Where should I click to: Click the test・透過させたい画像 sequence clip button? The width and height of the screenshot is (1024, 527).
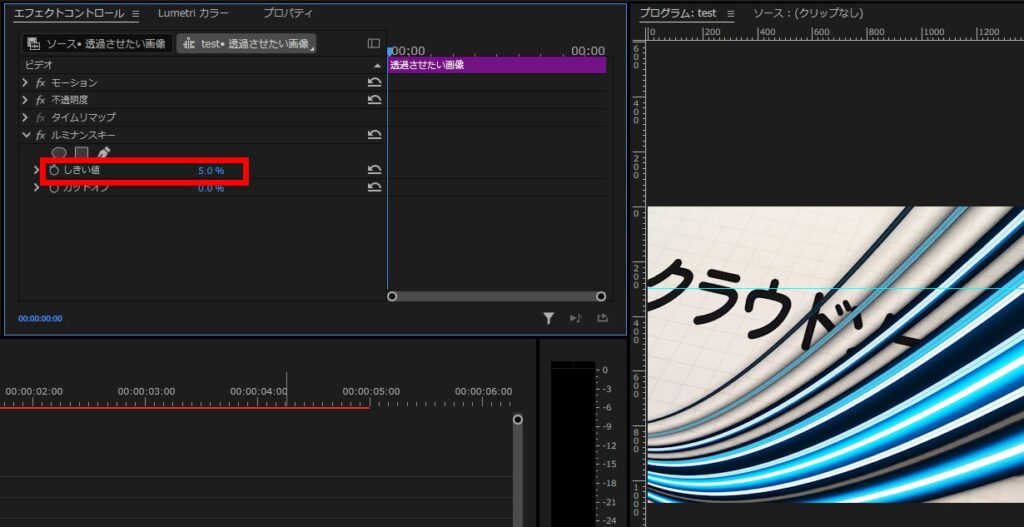click(x=246, y=44)
